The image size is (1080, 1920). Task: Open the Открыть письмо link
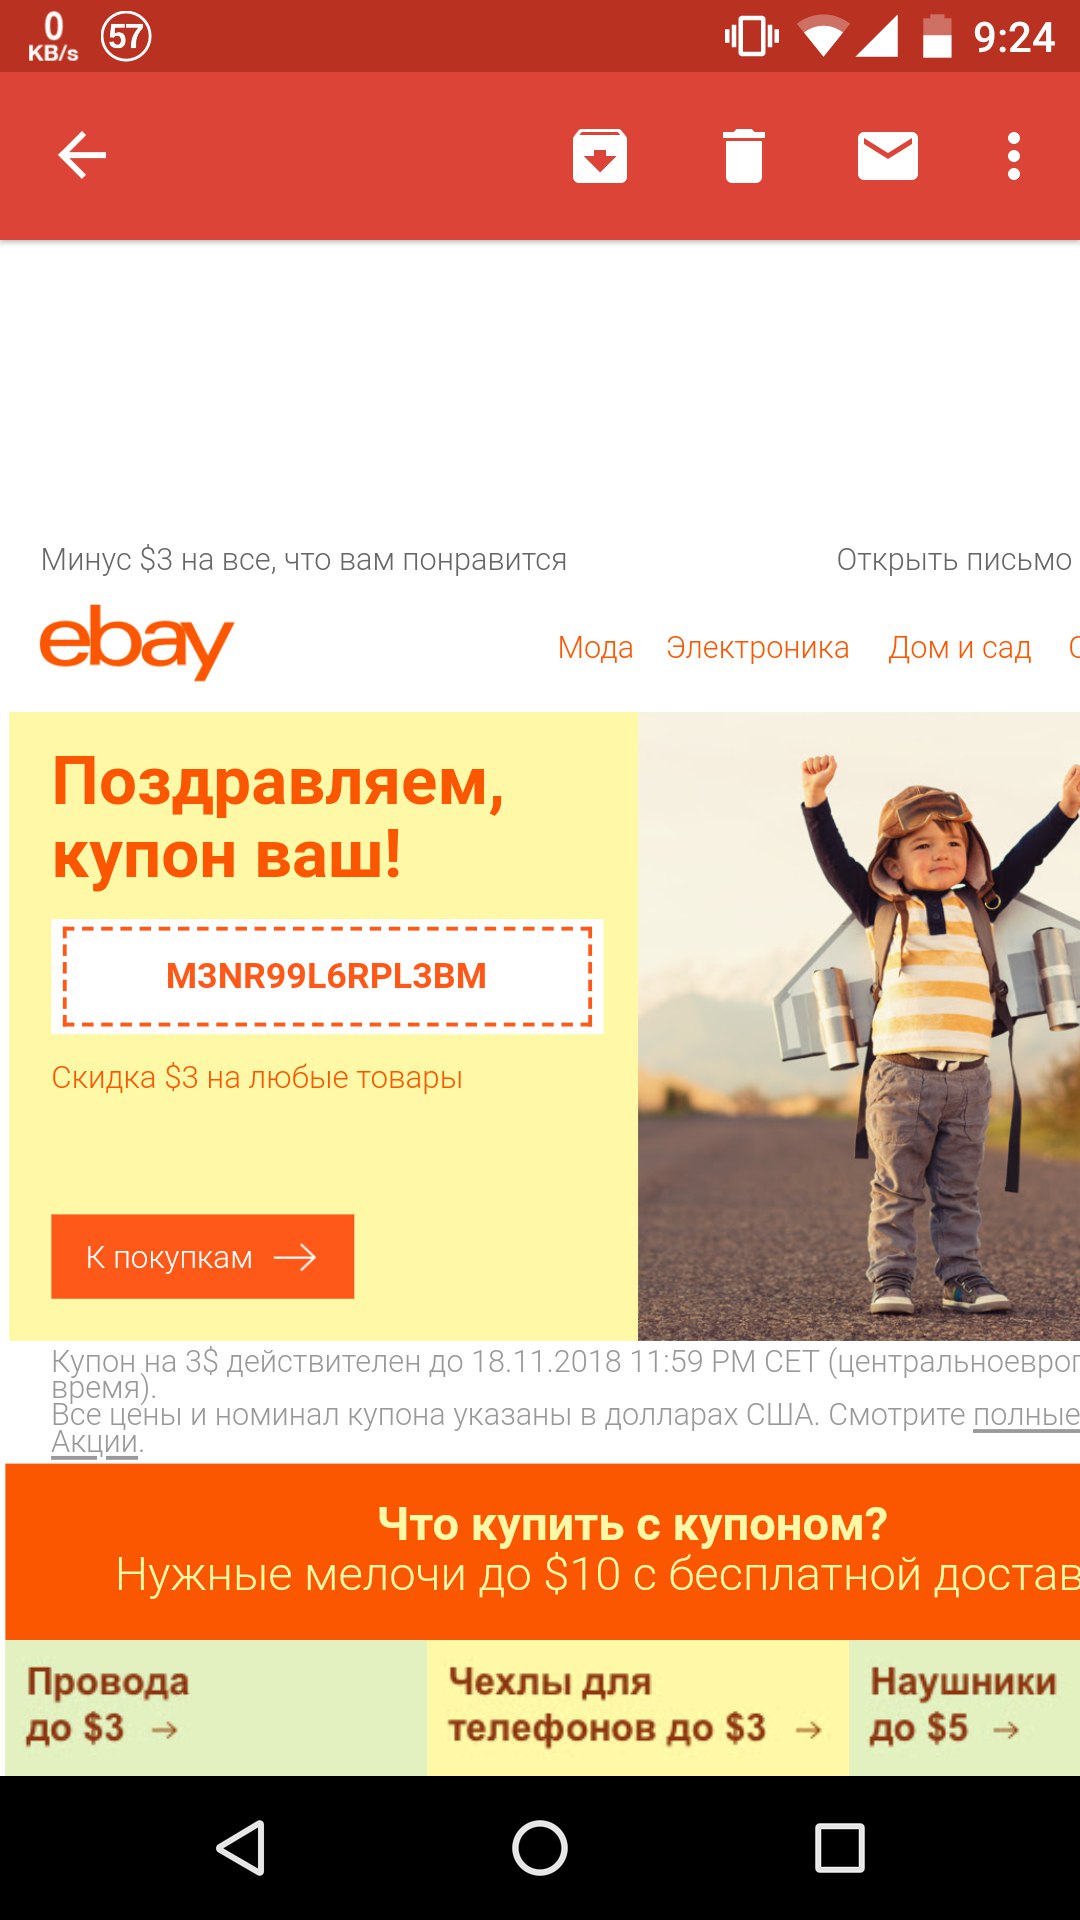tap(954, 560)
